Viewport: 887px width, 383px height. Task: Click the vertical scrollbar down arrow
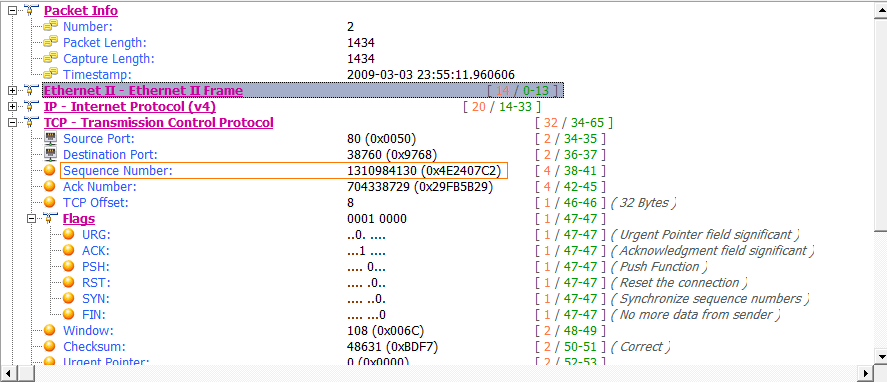tap(880, 356)
